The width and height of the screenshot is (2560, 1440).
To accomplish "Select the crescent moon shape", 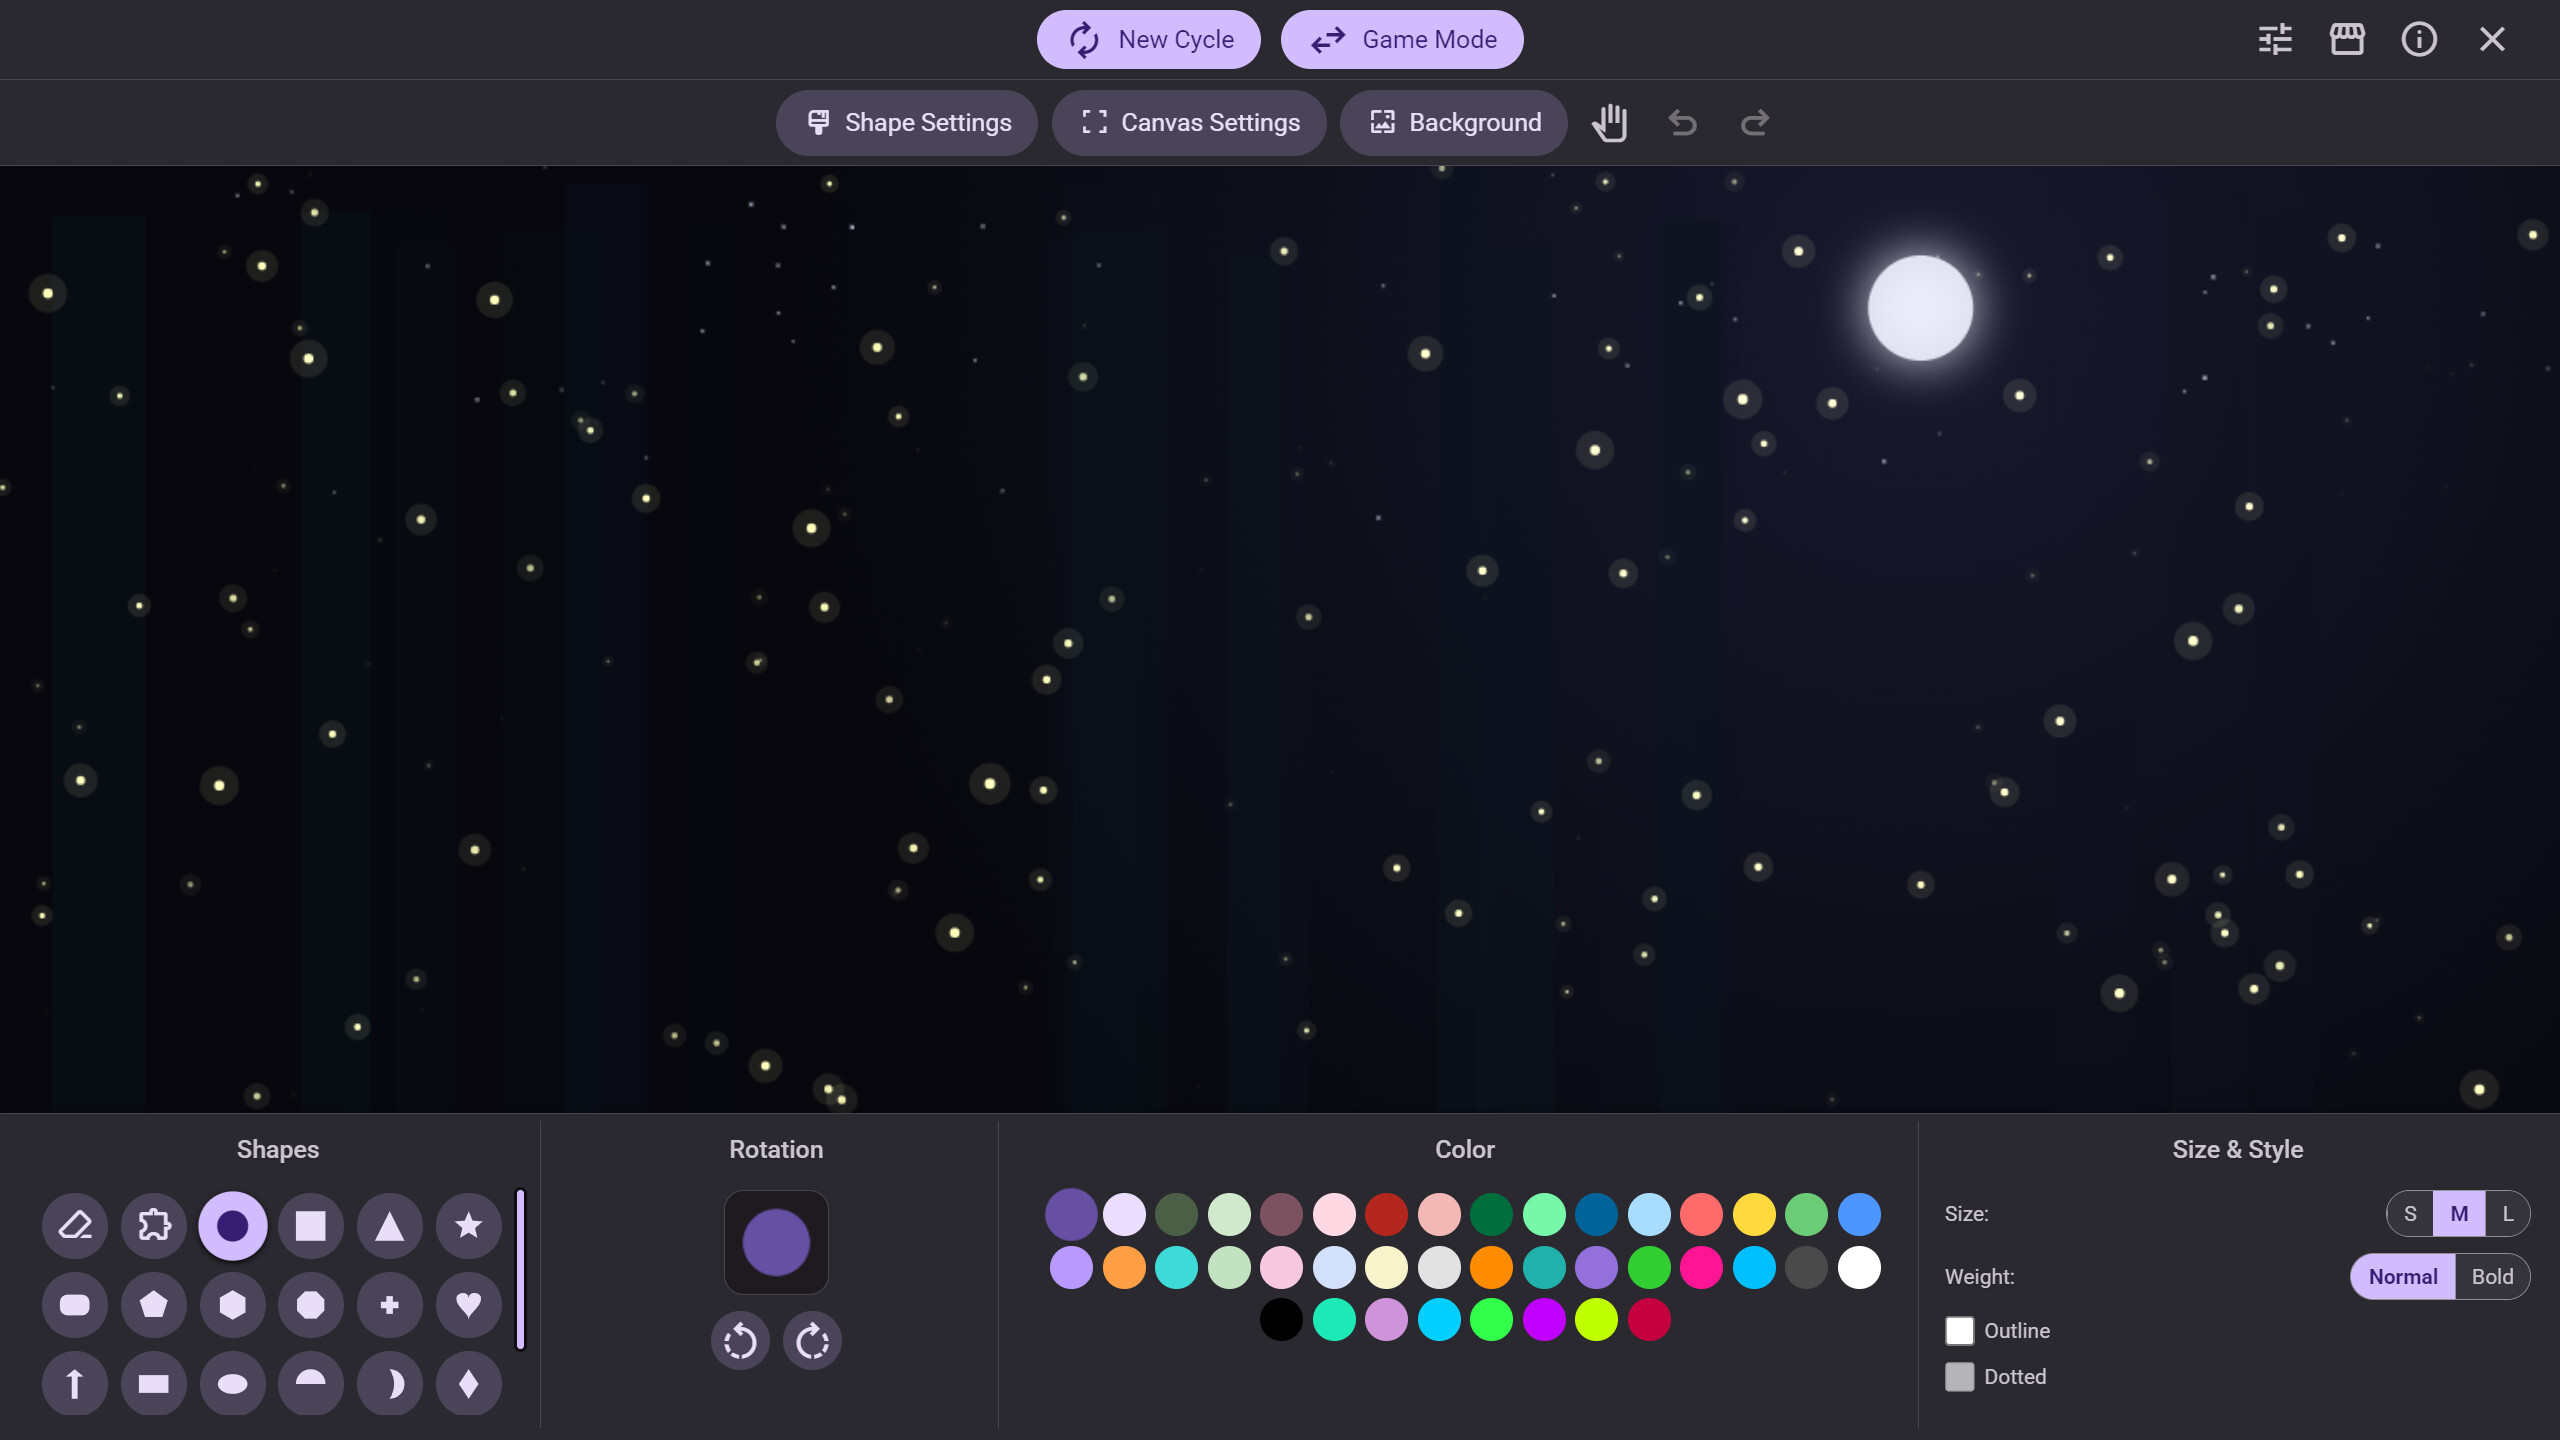I will point(389,1383).
